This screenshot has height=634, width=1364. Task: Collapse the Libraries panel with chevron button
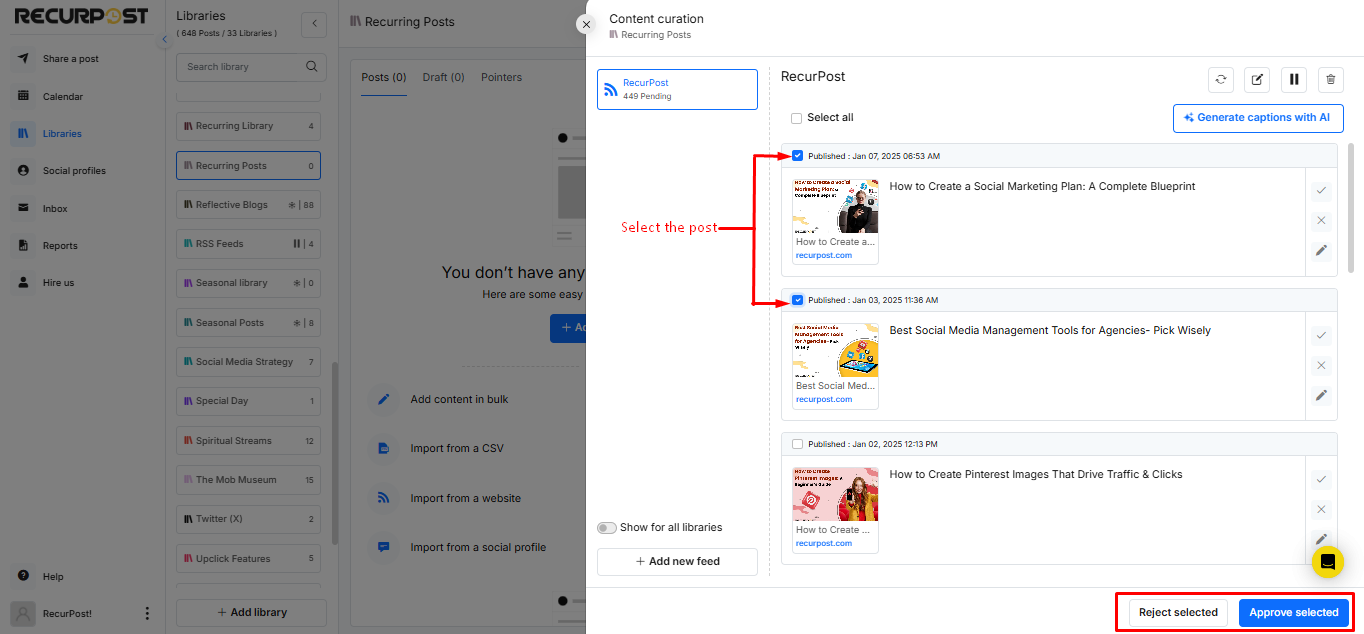click(x=314, y=24)
